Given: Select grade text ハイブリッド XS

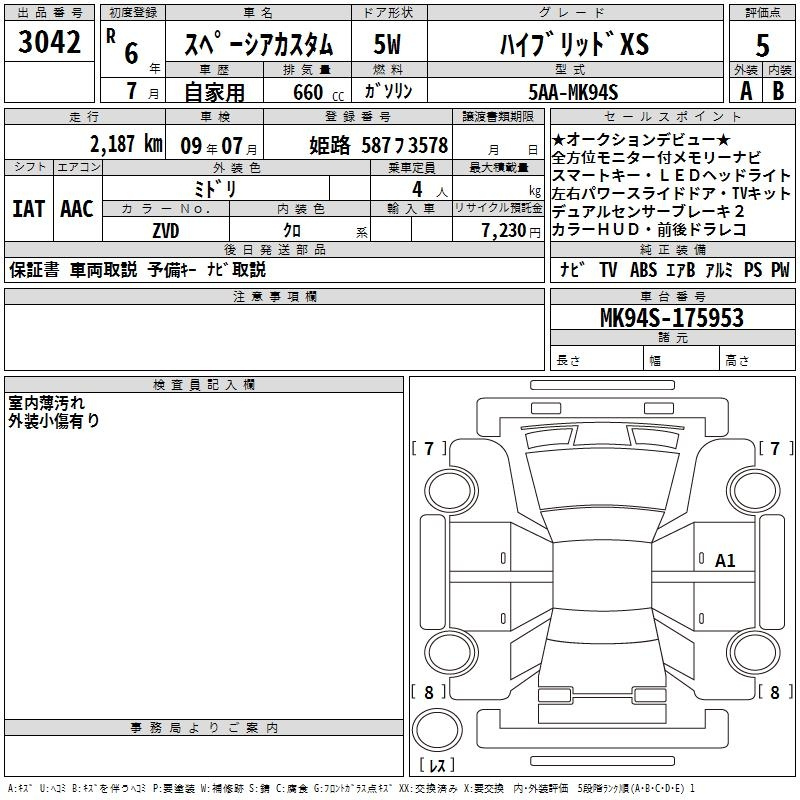Looking at the screenshot, I should [x=574, y=44].
